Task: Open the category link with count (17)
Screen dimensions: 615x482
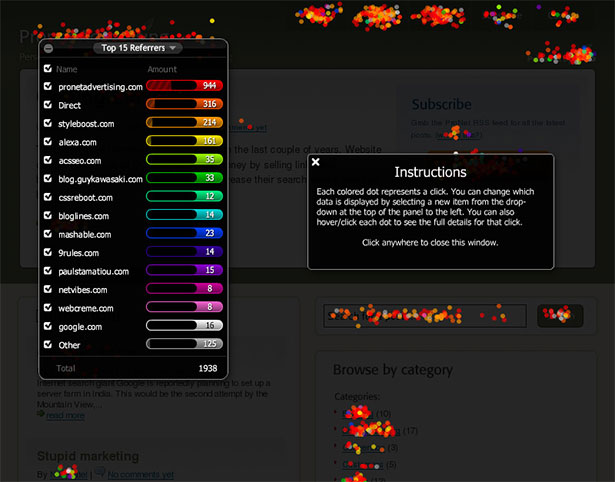Action: click(x=371, y=431)
